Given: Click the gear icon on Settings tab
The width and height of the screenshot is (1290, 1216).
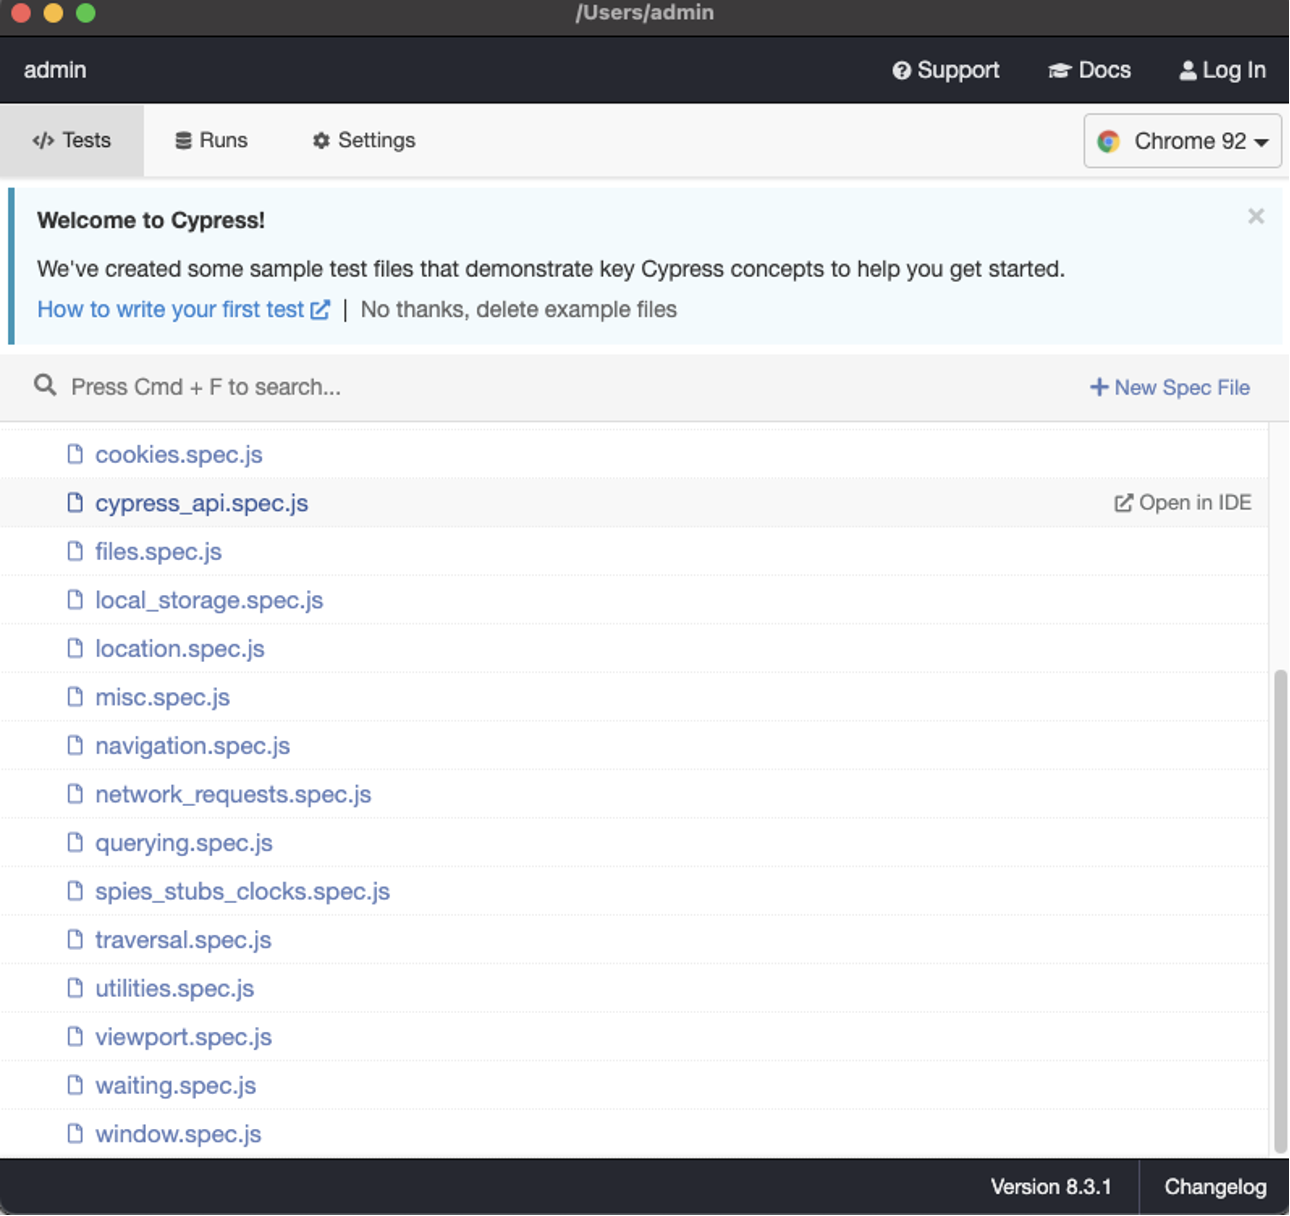Looking at the screenshot, I should [321, 140].
